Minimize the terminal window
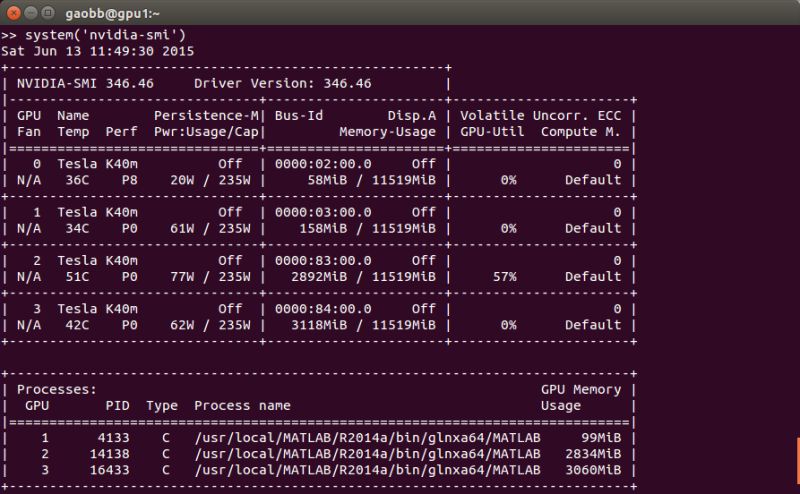Image resolution: width=800 pixels, height=494 pixels. tap(31, 13)
